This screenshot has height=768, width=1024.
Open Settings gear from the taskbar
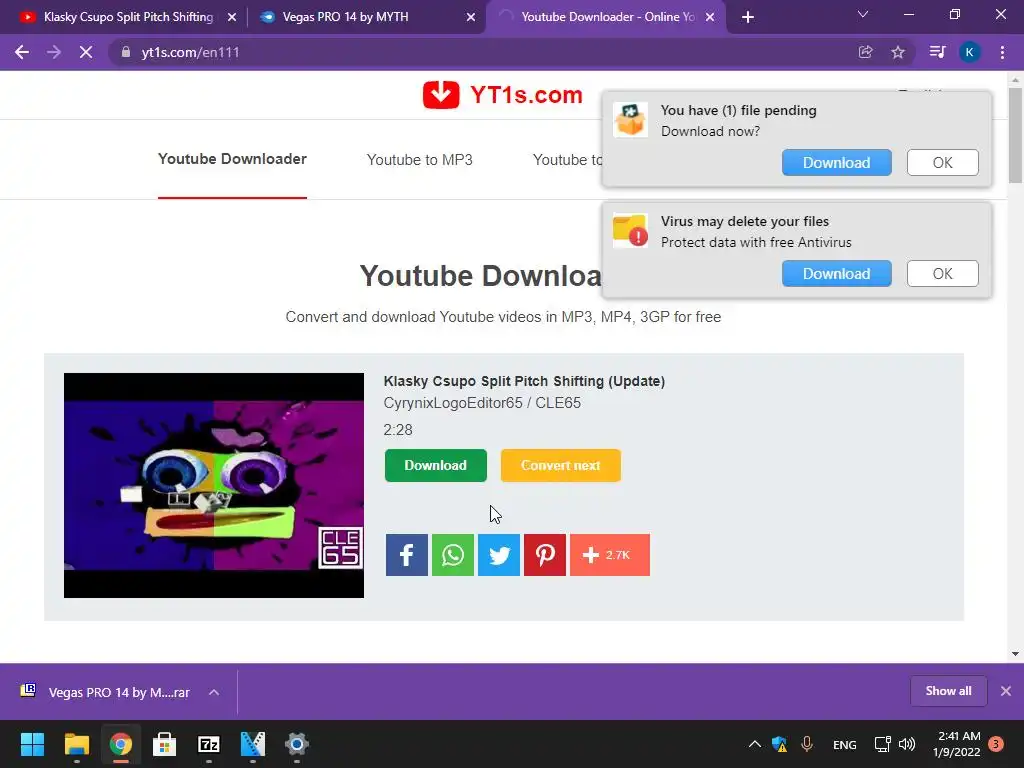click(296, 744)
